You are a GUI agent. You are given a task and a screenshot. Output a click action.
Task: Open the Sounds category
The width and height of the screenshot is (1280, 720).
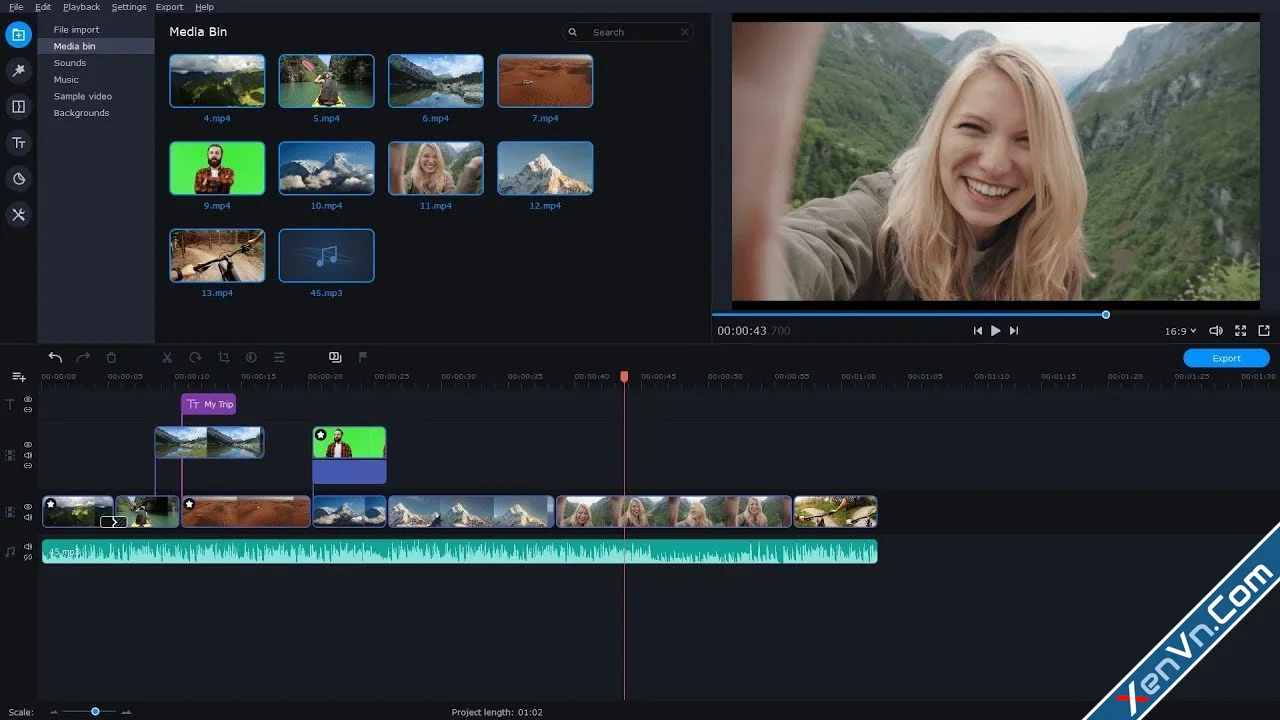(70, 63)
